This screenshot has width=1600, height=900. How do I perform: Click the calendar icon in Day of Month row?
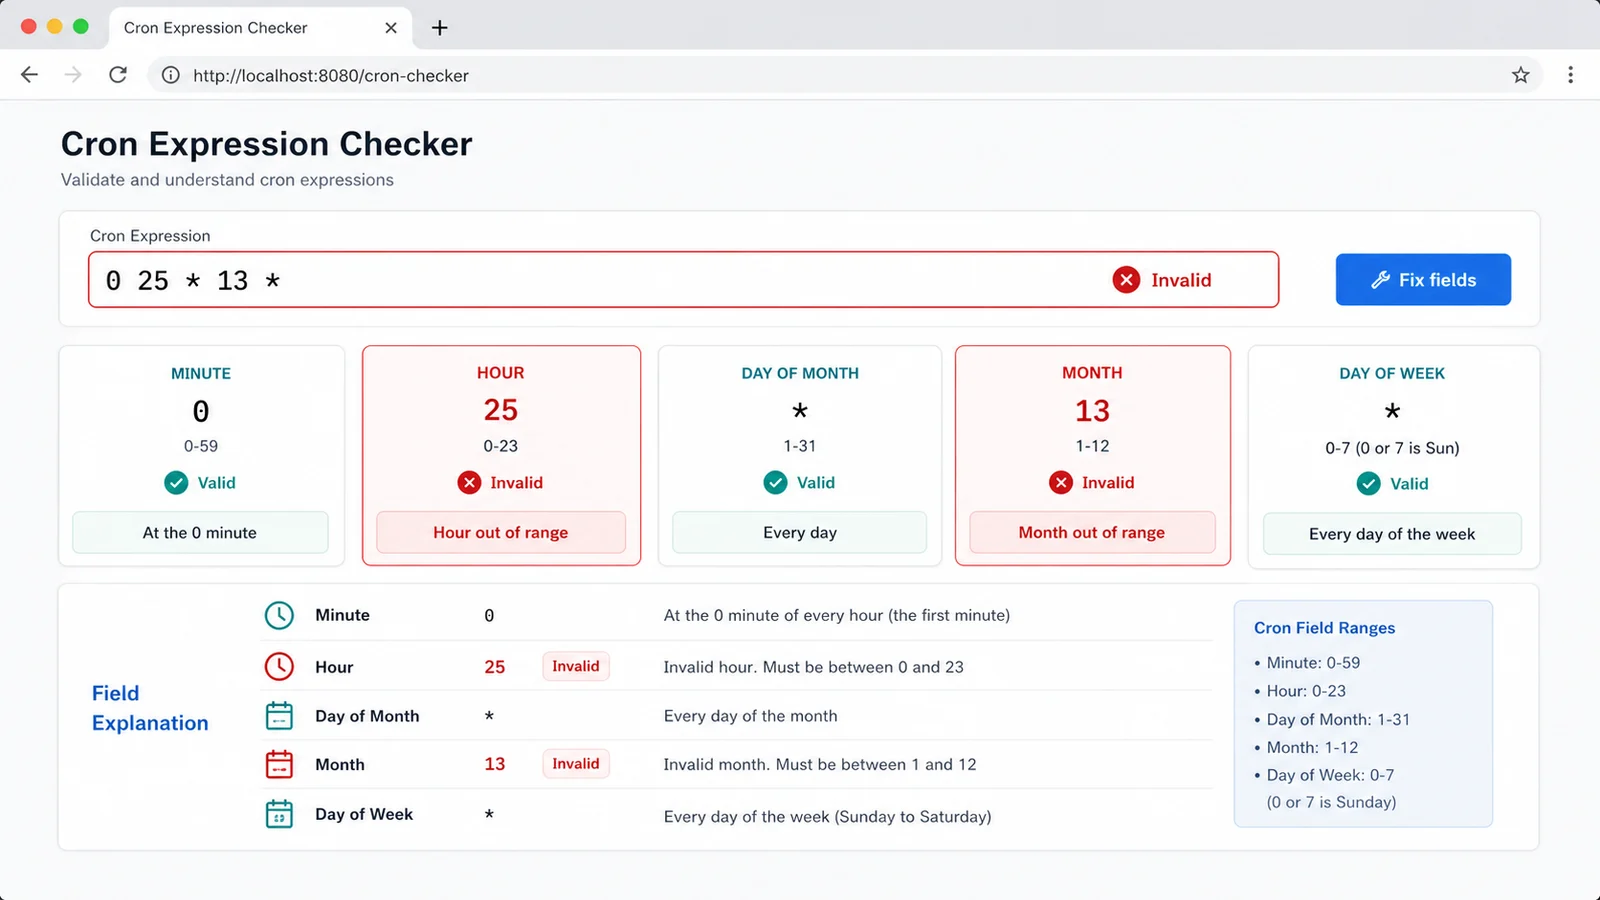click(x=279, y=716)
